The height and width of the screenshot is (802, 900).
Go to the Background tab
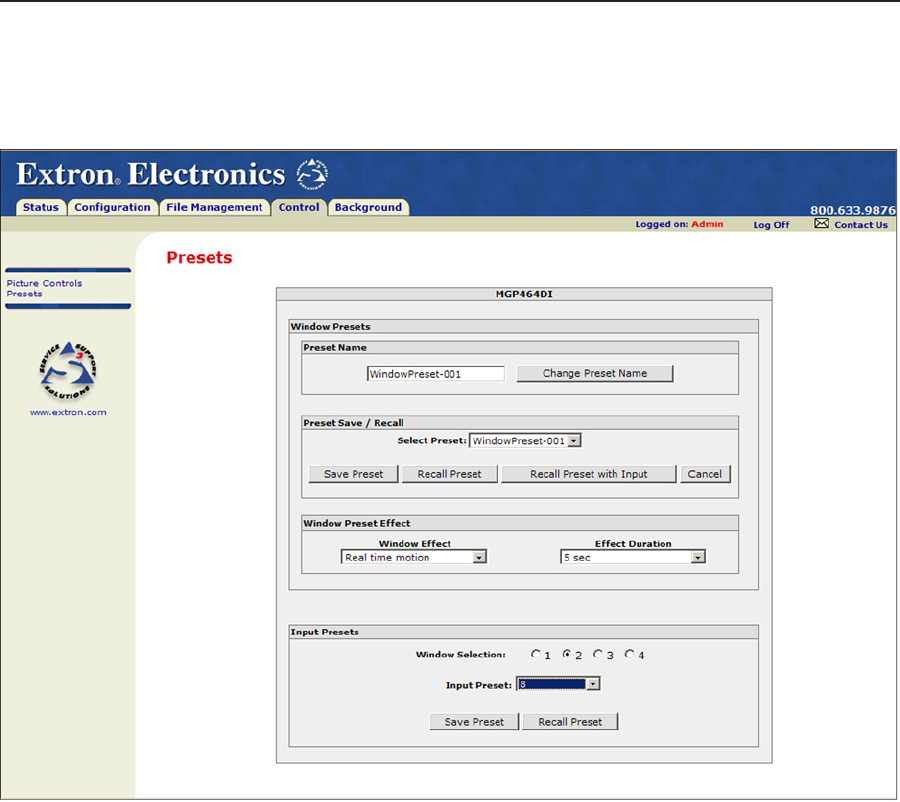pos(368,207)
